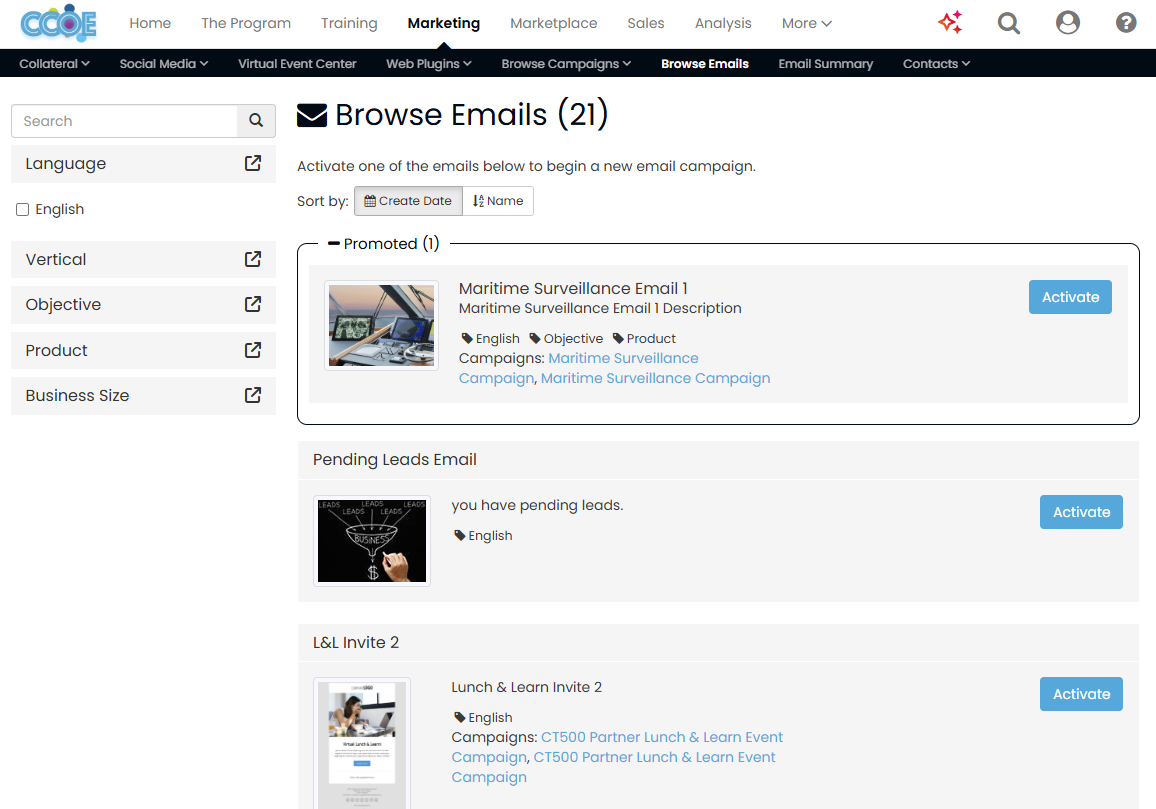Screen dimensions: 1156x809
Task: Expand the Business Size filter header
Action: [x=143, y=396]
